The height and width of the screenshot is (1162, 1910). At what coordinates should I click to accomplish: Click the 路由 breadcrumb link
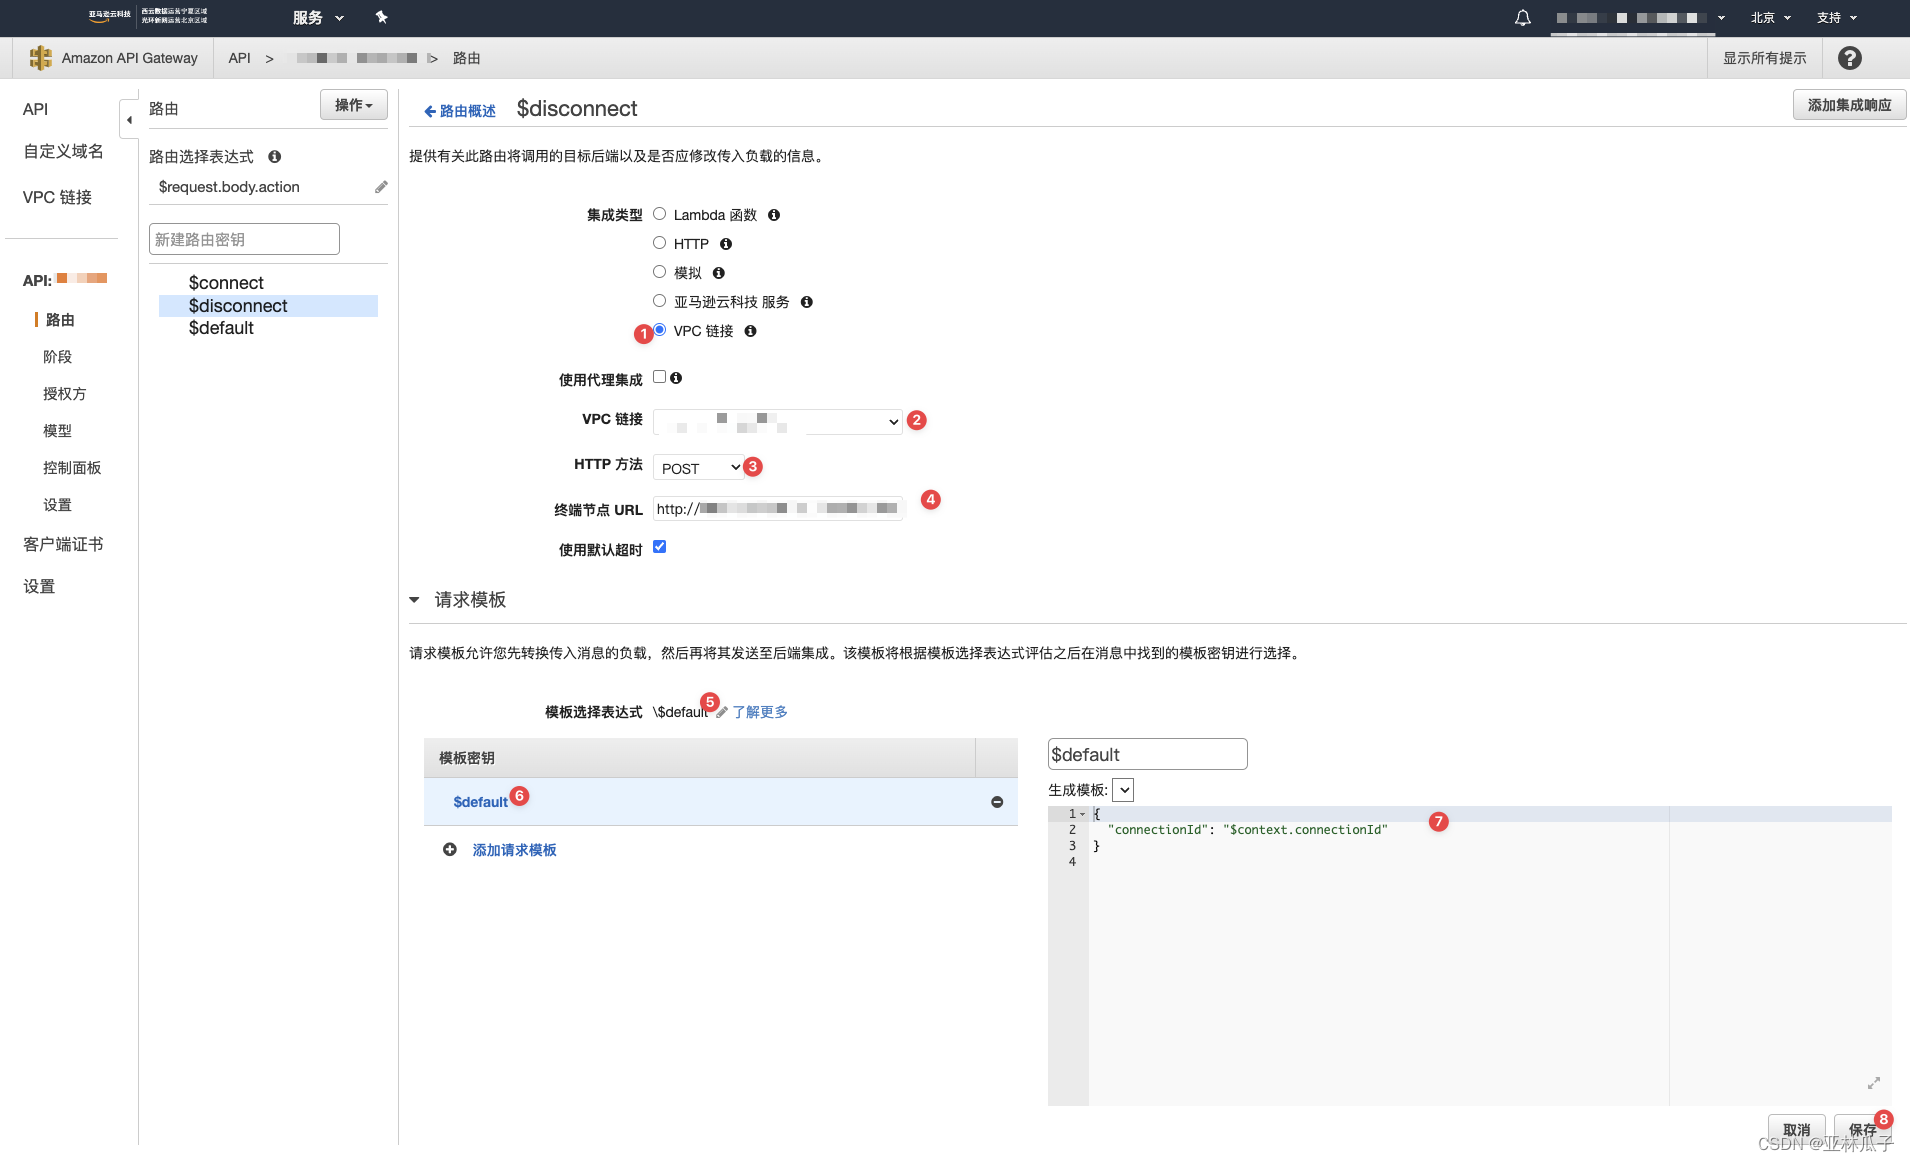pos(467,58)
